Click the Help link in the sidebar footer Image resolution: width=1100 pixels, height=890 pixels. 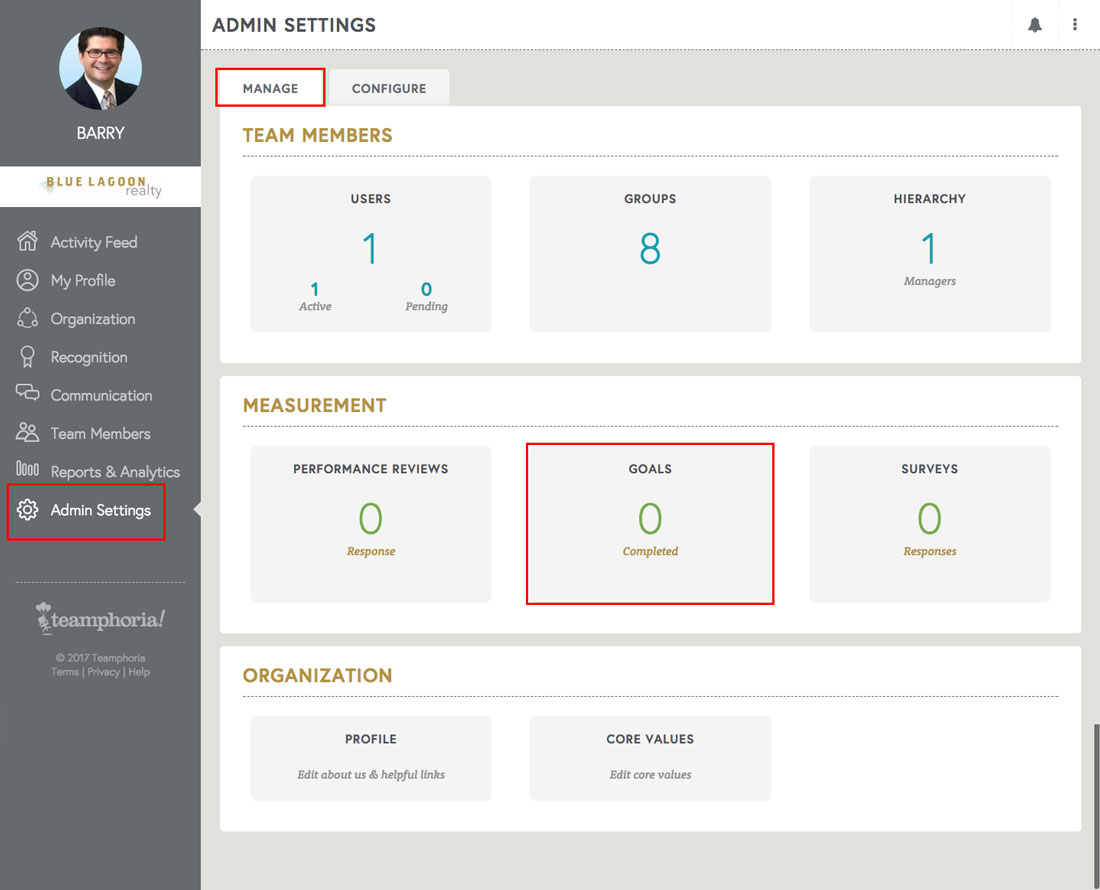tap(138, 671)
